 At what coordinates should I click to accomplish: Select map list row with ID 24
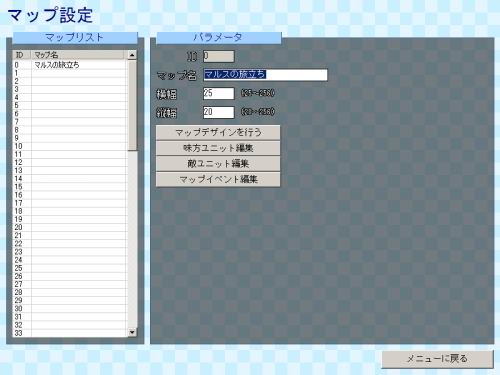[x=70, y=260]
